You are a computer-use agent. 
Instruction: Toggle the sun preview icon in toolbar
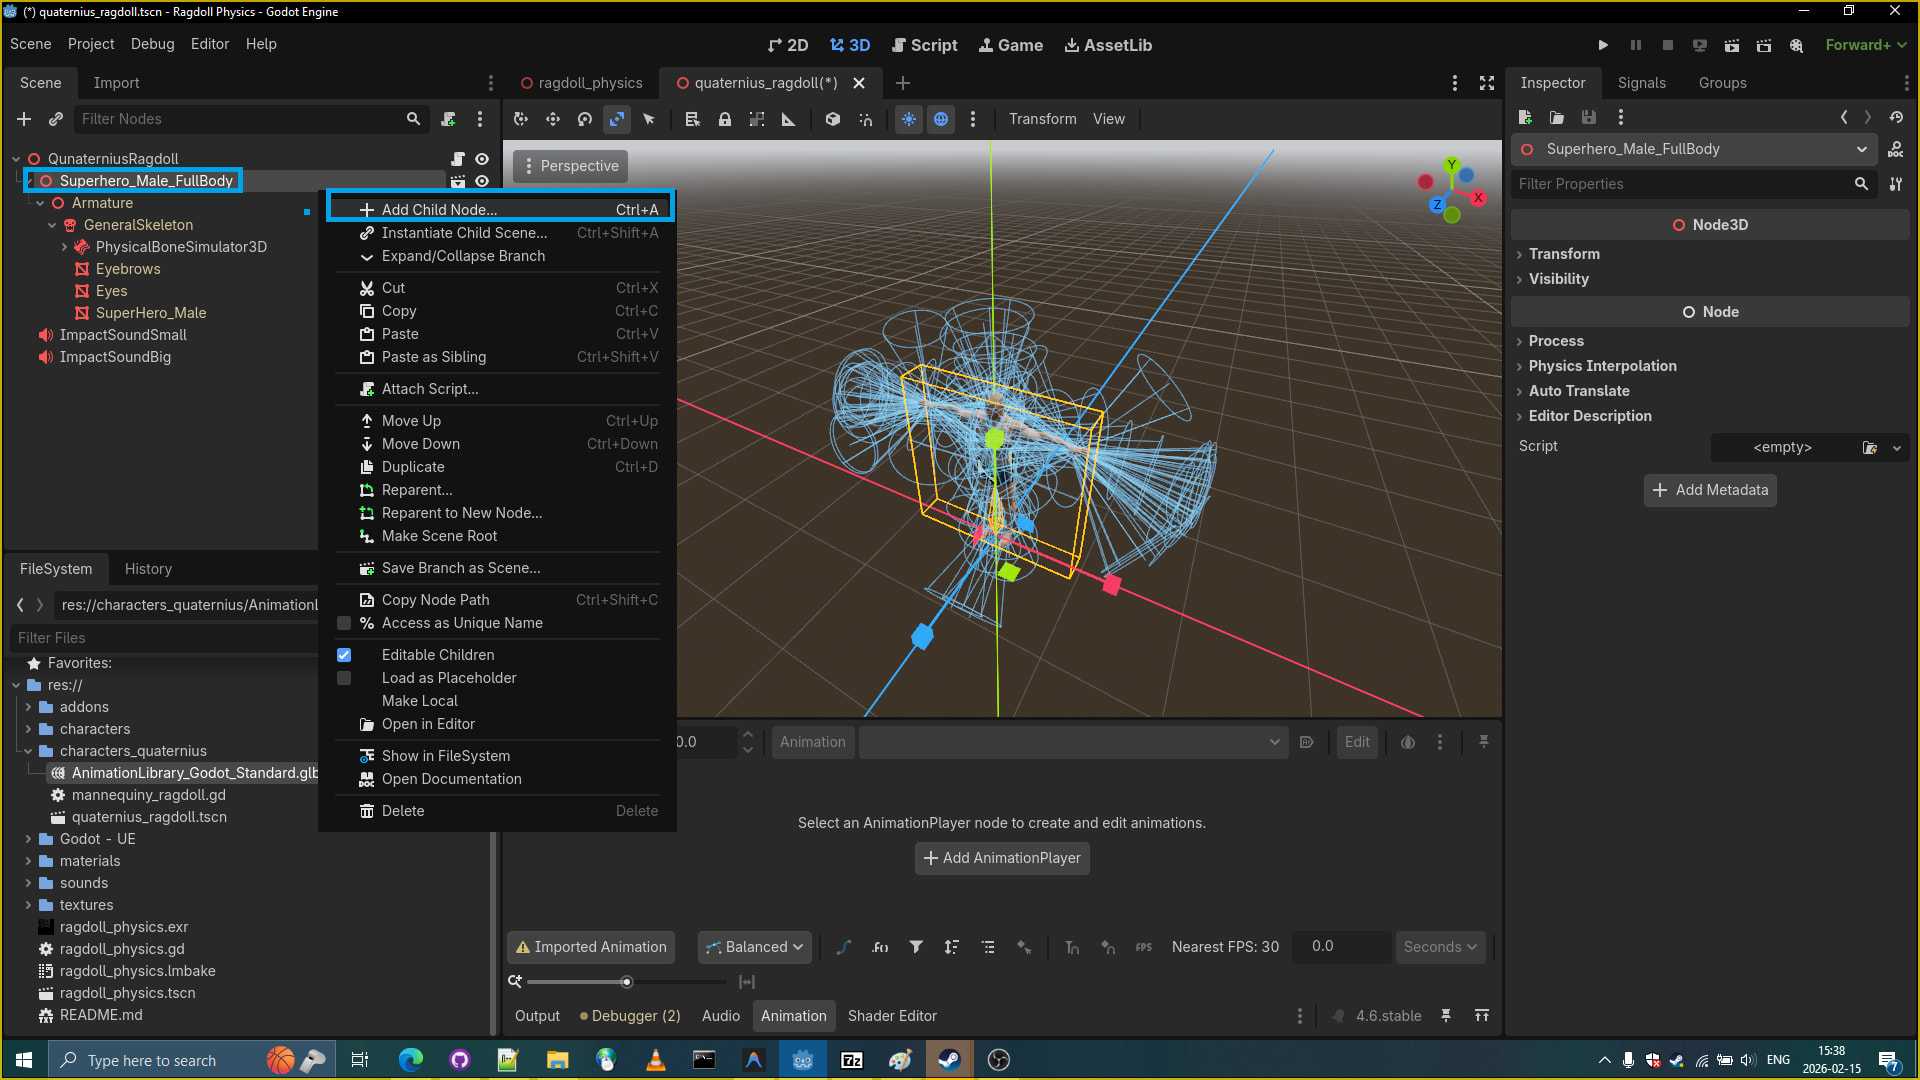[909, 119]
